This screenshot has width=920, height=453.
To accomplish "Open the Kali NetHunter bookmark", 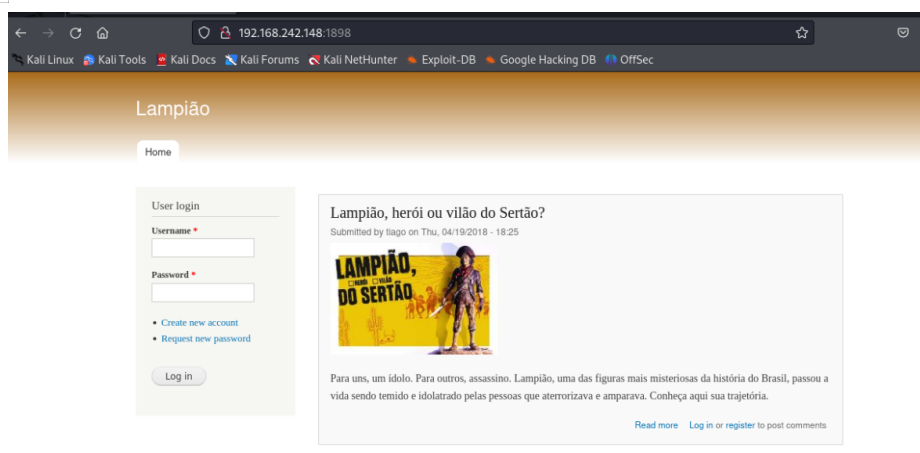I will [x=353, y=60].
